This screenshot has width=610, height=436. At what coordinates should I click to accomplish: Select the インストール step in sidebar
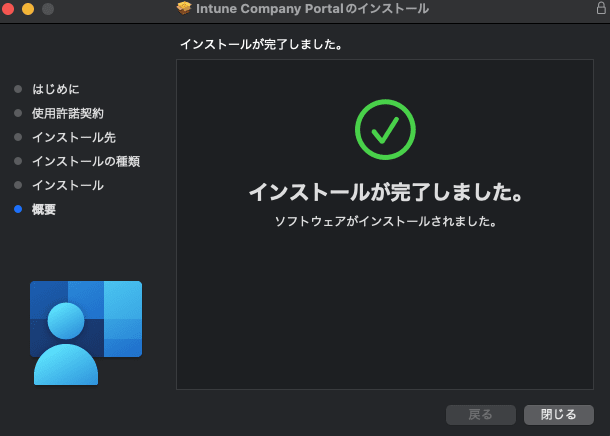point(68,185)
